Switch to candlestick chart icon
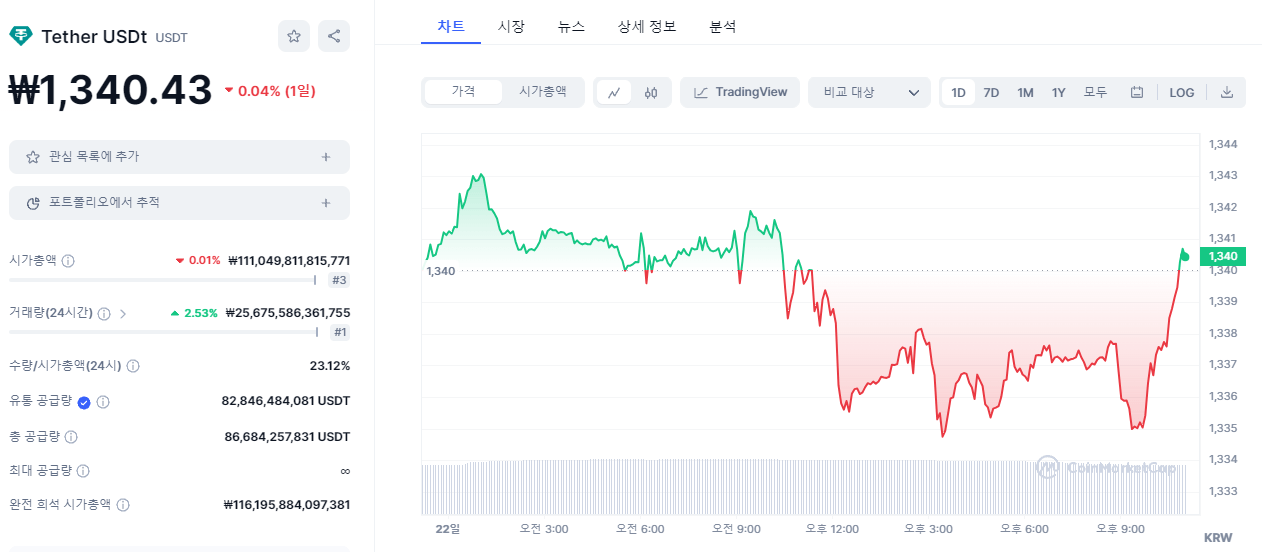Viewport: 1262px width, 552px height. pos(652,93)
